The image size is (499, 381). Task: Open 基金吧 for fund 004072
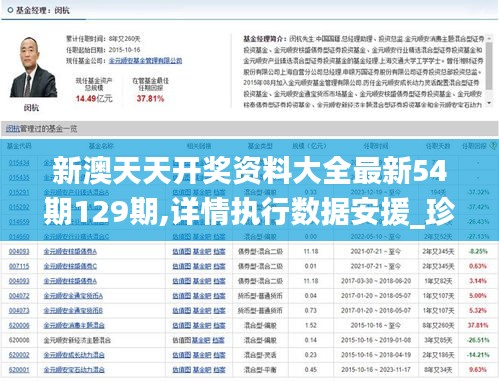pos(202,296)
